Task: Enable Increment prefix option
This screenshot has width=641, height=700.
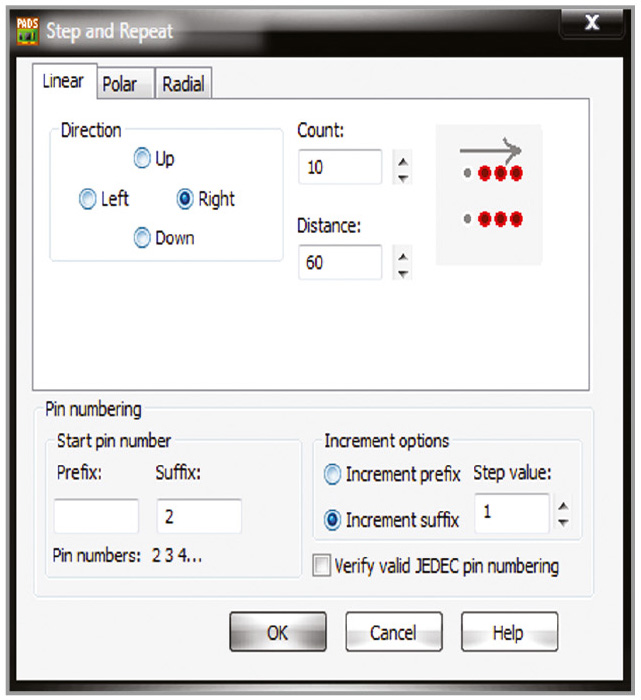Action: (333, 475)
